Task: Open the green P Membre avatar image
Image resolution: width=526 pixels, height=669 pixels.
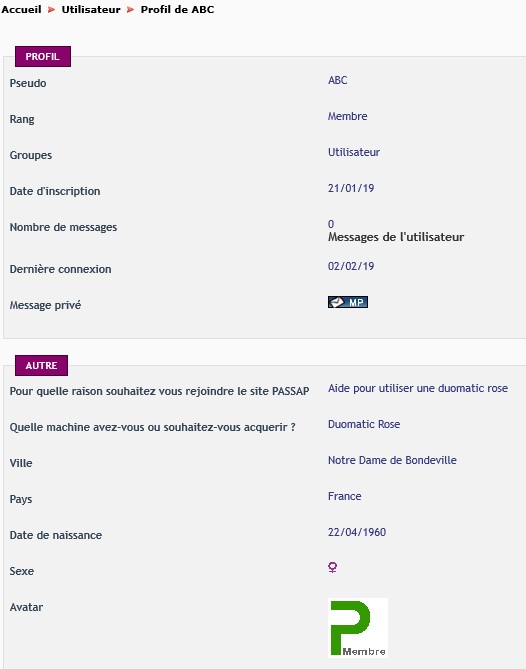Action: 358,628
